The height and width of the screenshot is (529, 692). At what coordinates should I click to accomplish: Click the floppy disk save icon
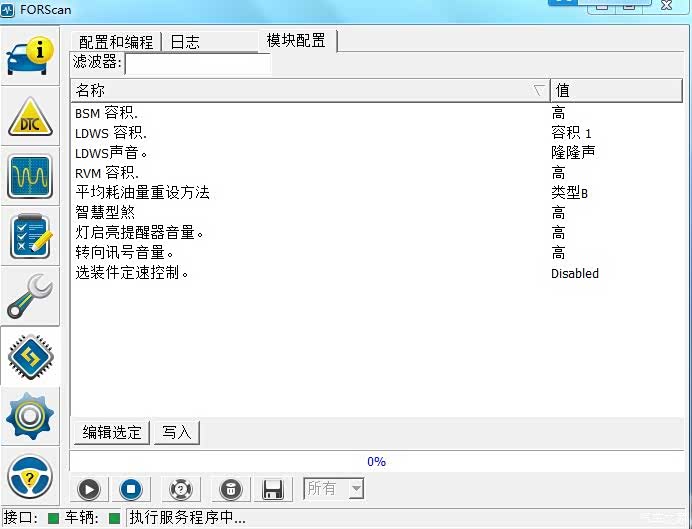coord(273,489)
